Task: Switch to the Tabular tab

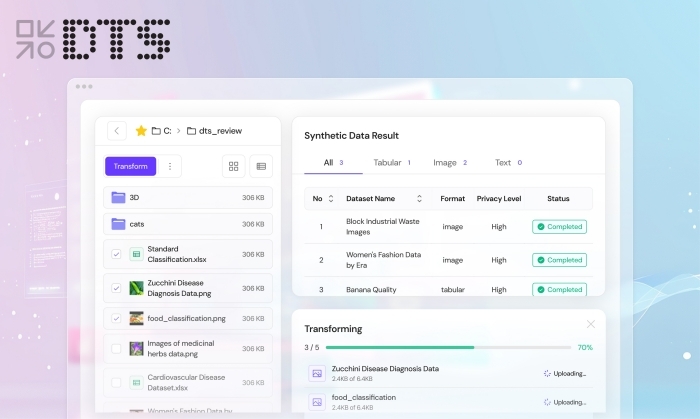Action: tap(392, 162)
